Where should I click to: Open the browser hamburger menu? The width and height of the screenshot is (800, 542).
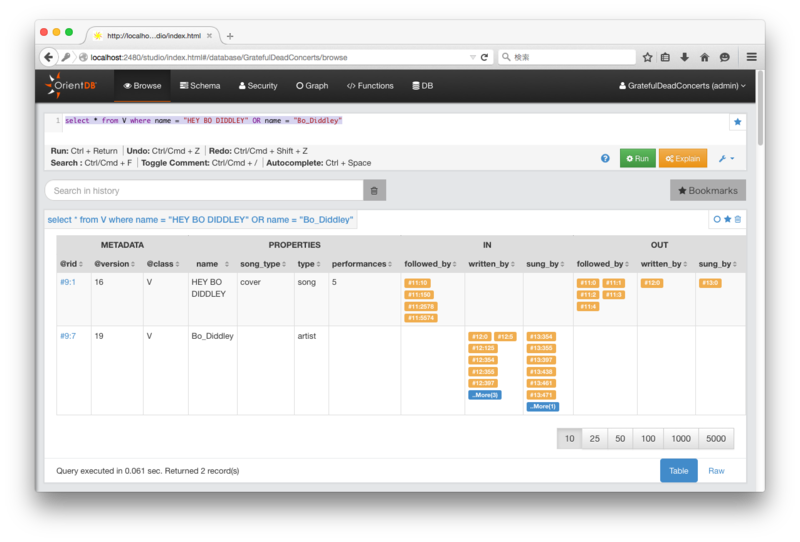(x=752, y=57)
